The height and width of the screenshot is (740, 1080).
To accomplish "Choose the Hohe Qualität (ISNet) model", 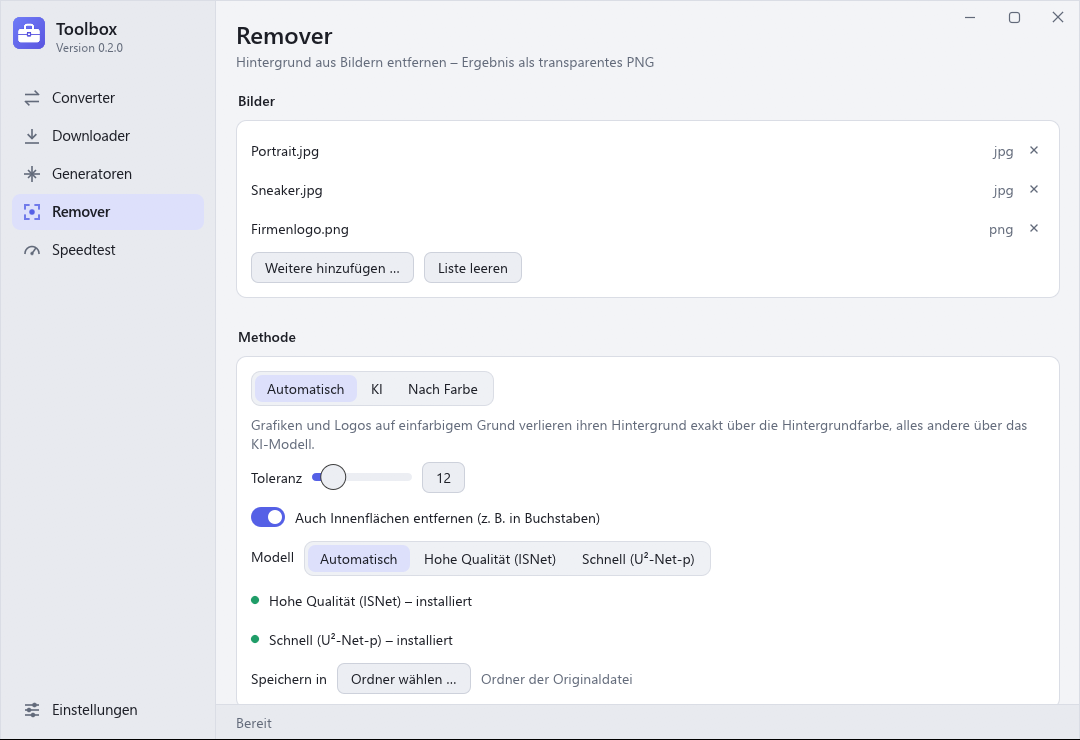I will 490,559.
